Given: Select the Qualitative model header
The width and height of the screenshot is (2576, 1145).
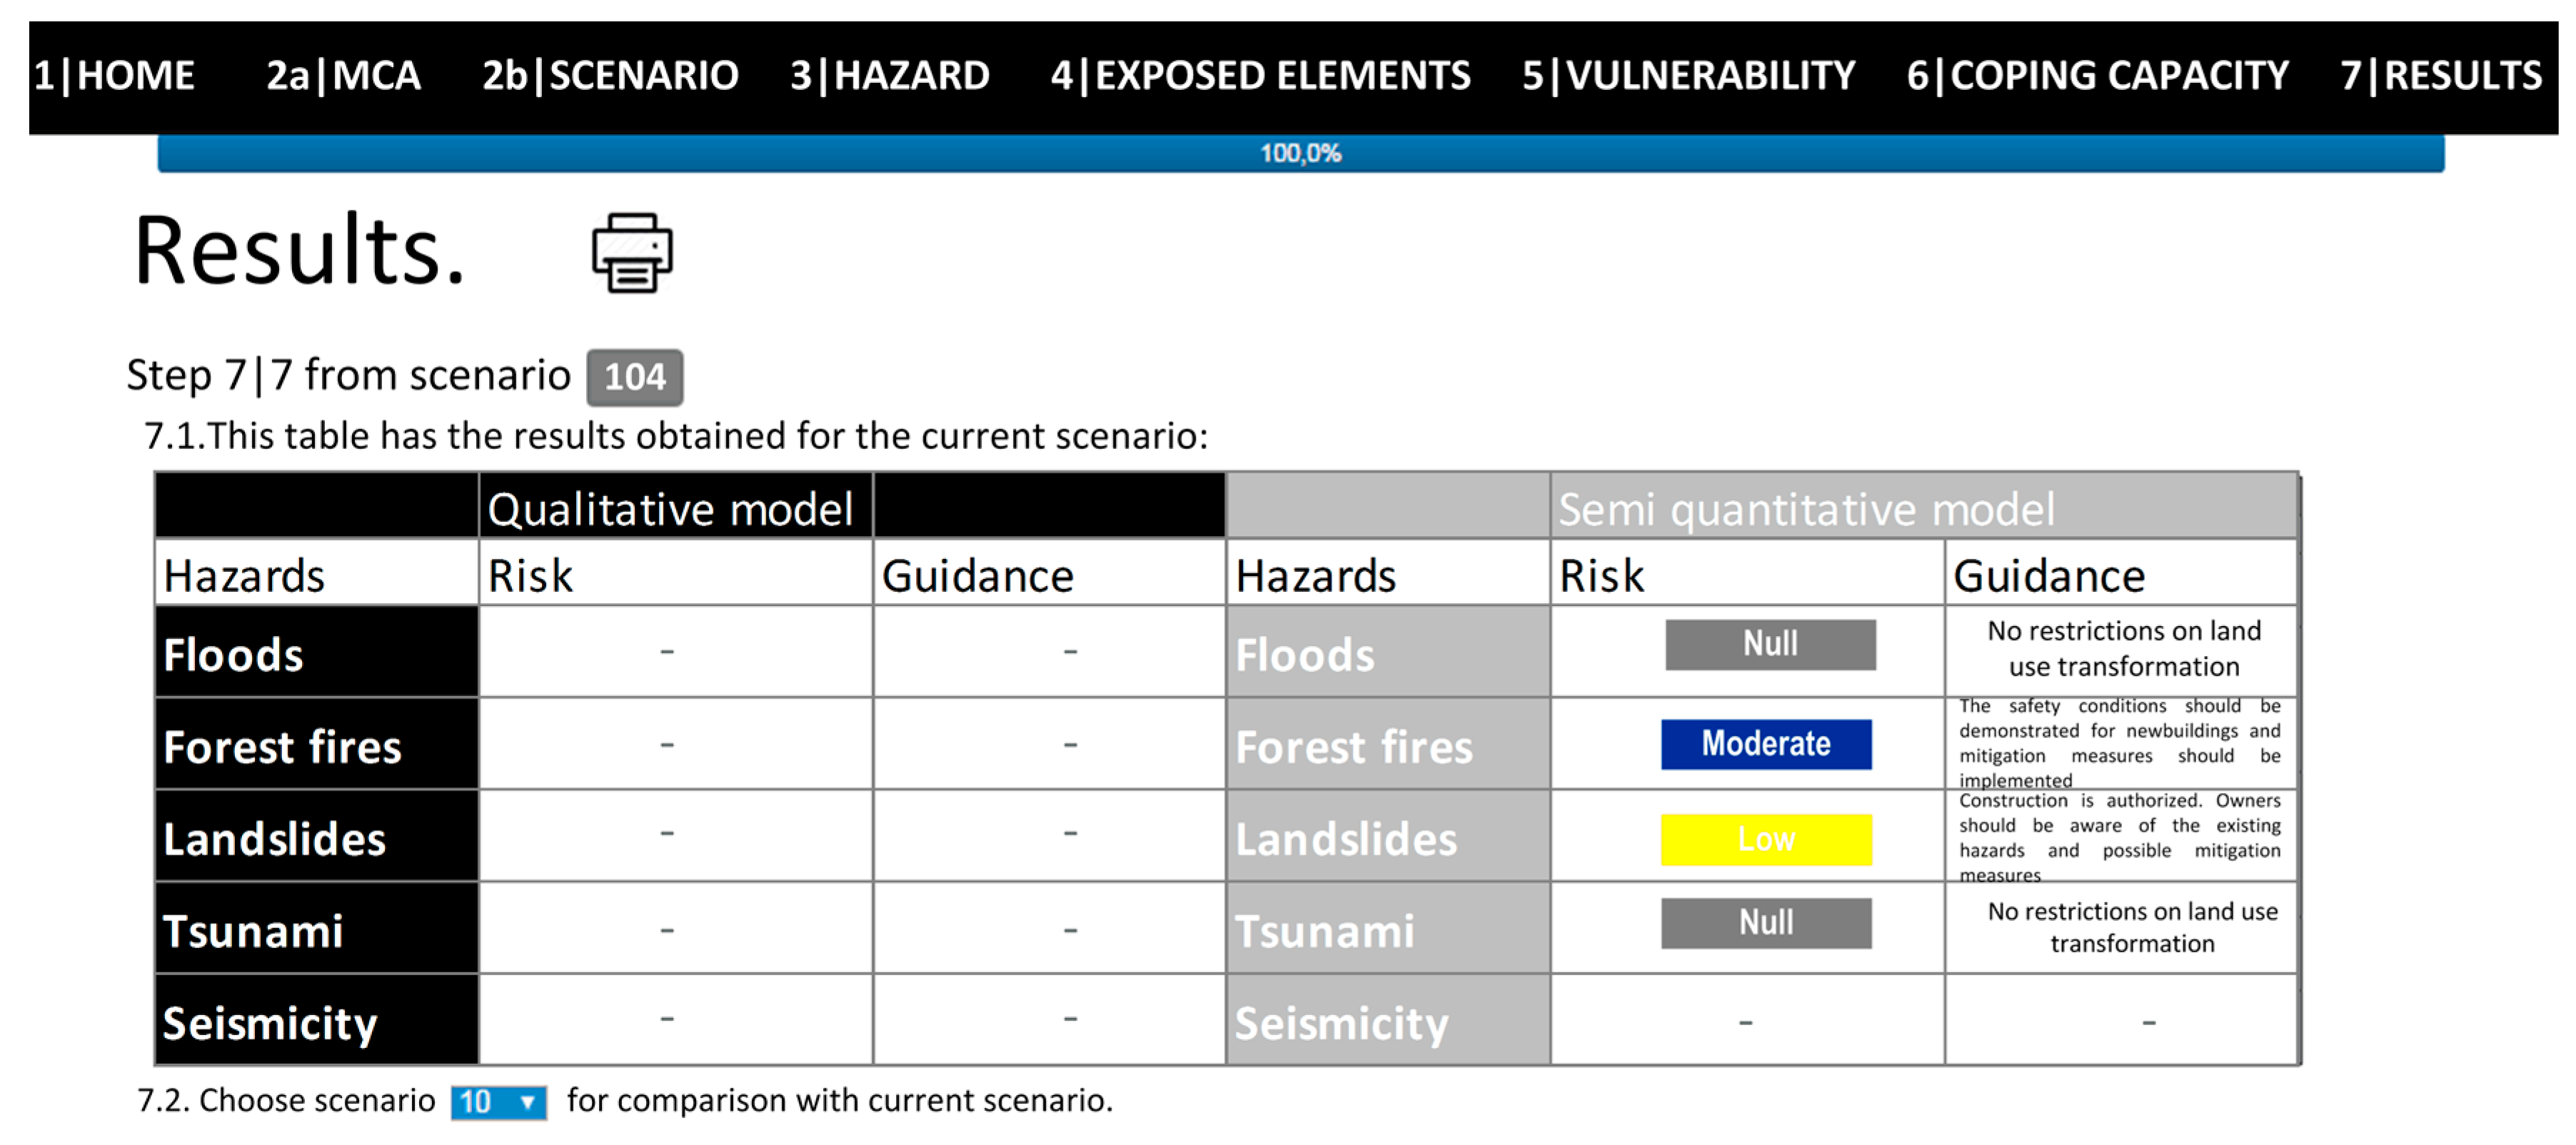Looking at the screenshot, I should point(670,509).
